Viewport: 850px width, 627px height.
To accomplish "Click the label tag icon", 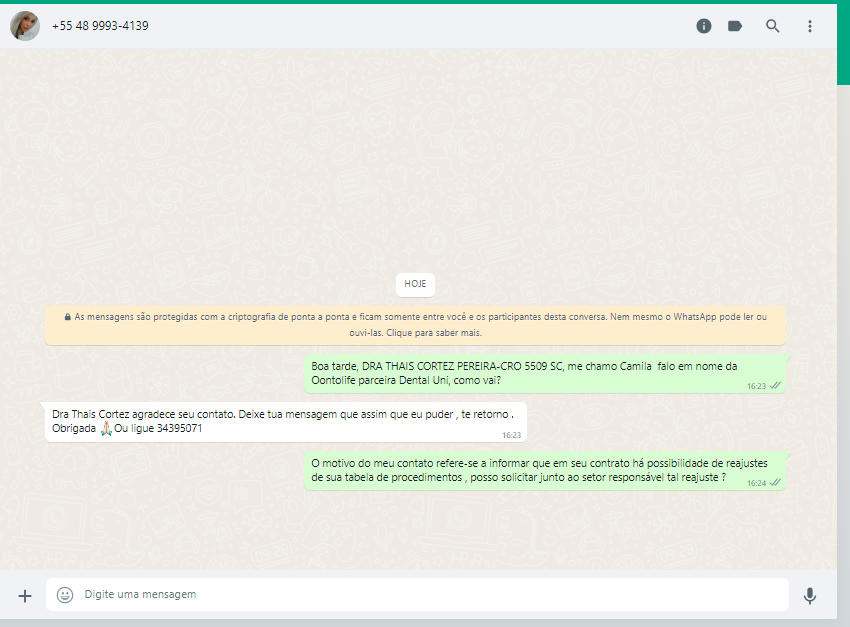I will click(735, 26).
